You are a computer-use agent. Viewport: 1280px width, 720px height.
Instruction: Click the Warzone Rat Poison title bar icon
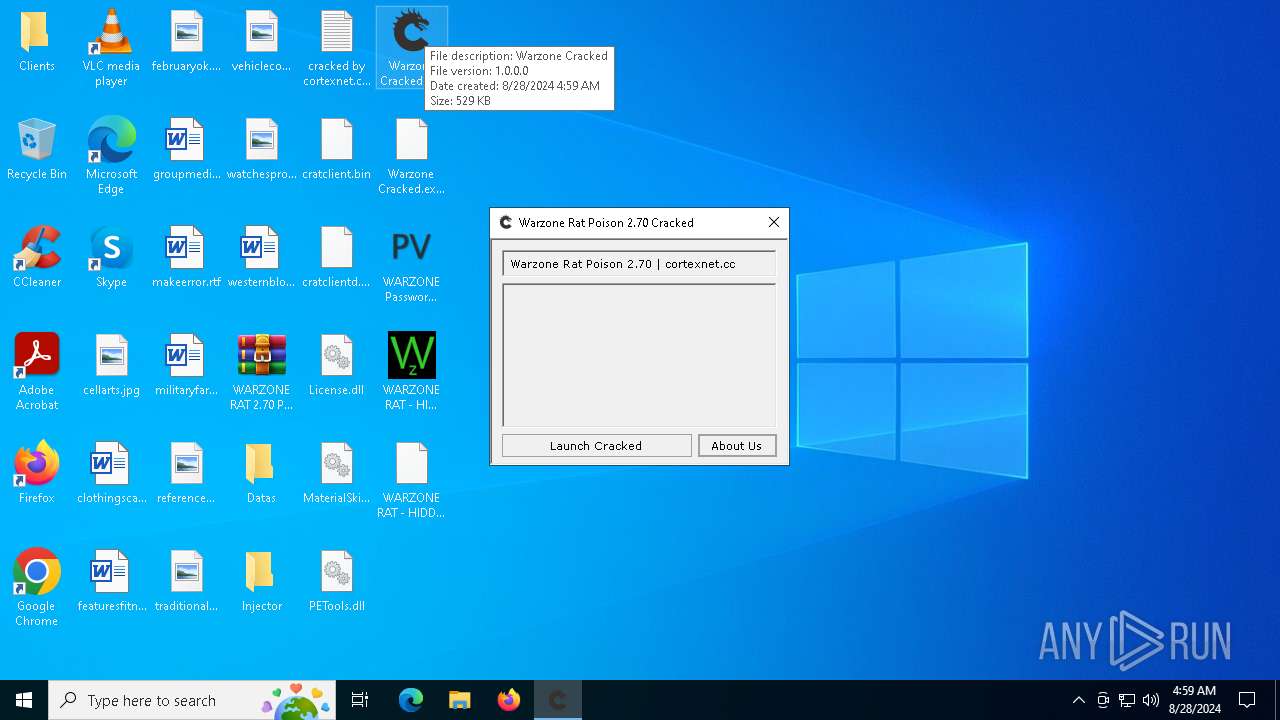click(x=506, y=222)
